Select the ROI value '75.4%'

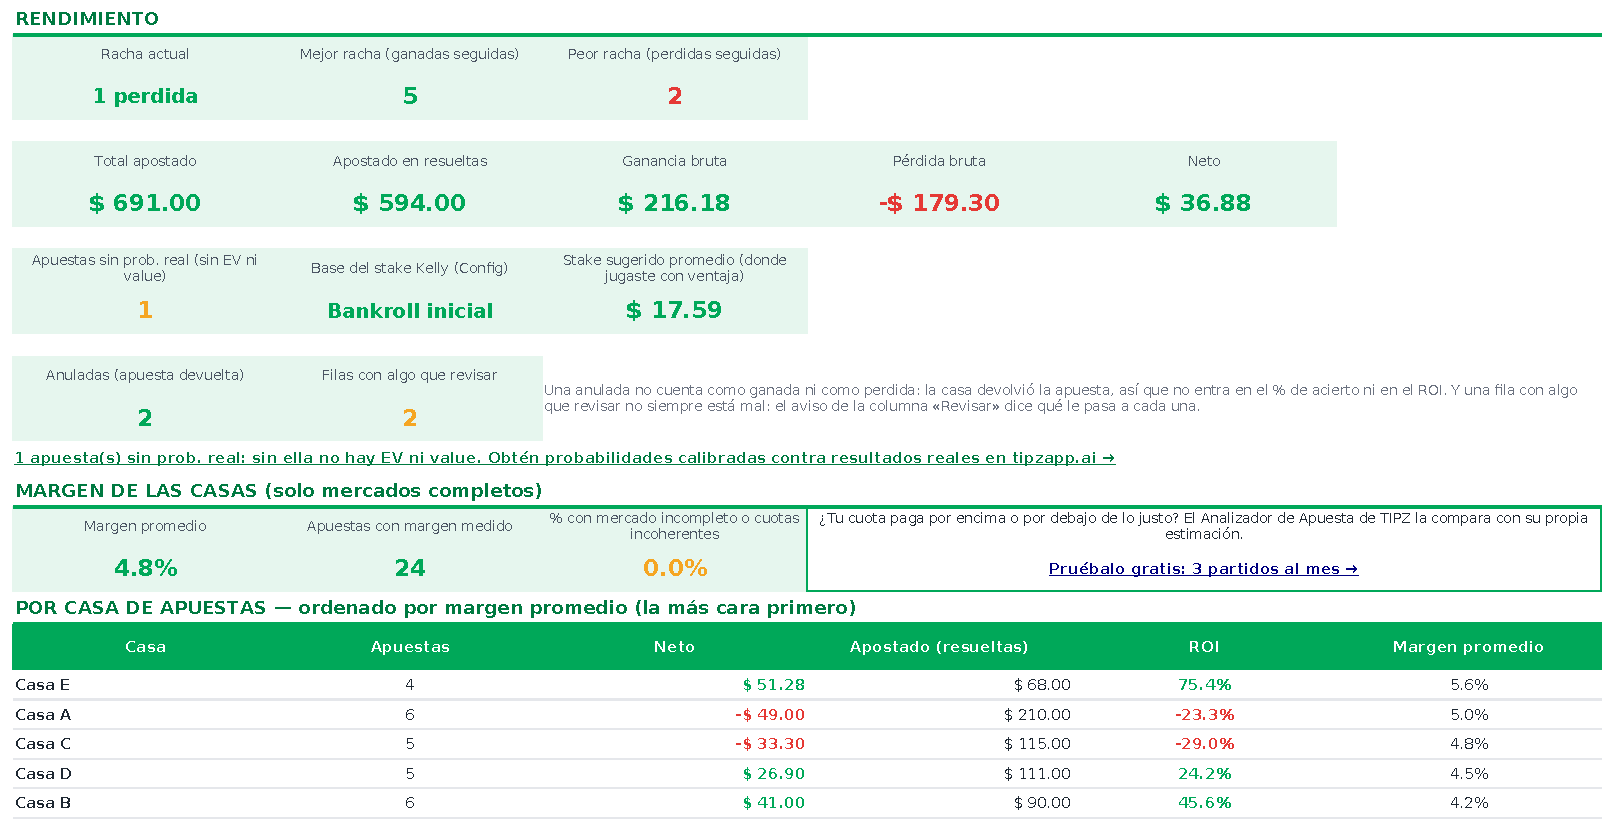(x=1204, y=685)
